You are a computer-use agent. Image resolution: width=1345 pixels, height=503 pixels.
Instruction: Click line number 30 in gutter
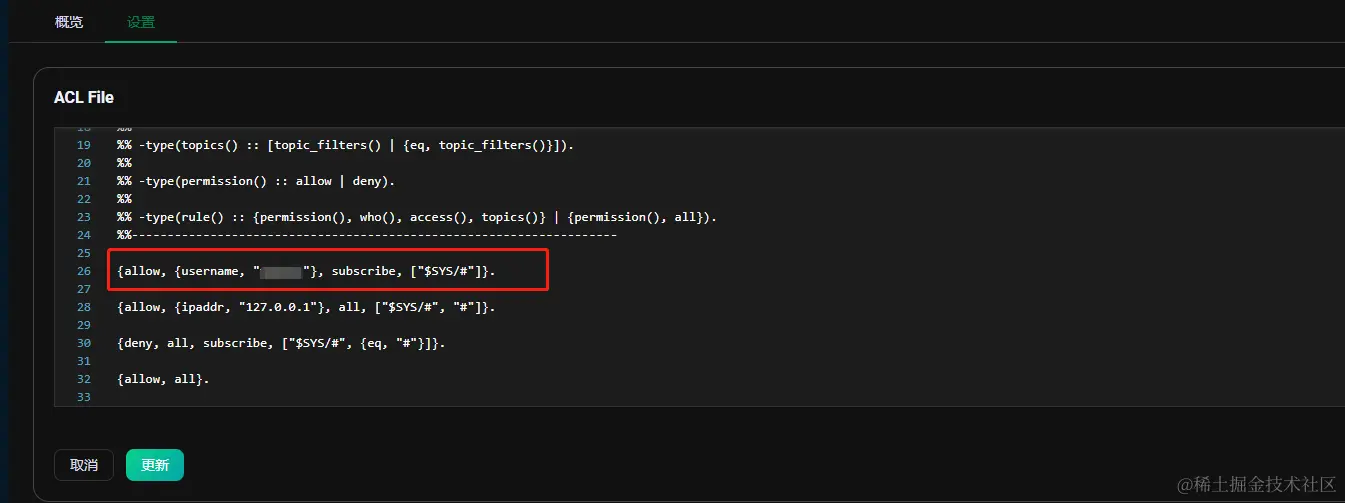(x=84, y=343)
